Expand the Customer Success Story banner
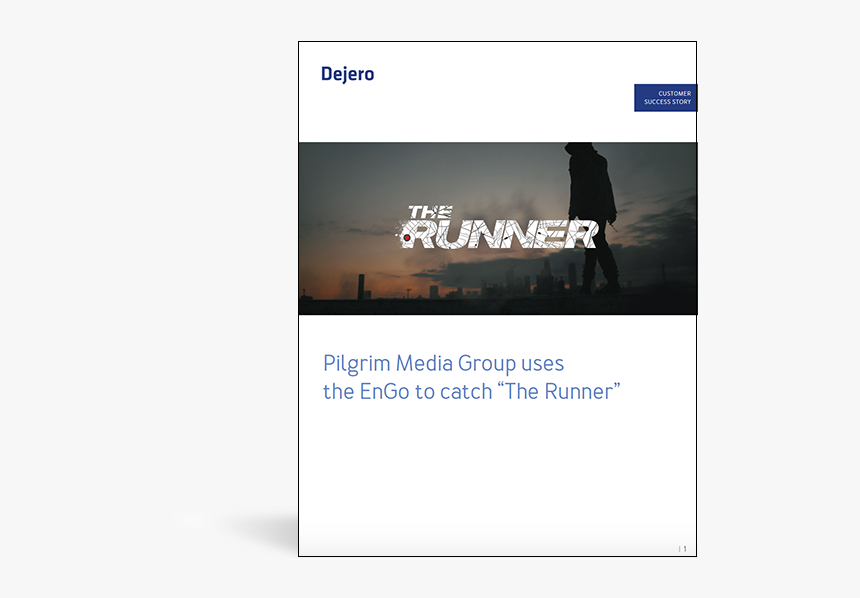The image size is (860, 598). coord(665,97)
